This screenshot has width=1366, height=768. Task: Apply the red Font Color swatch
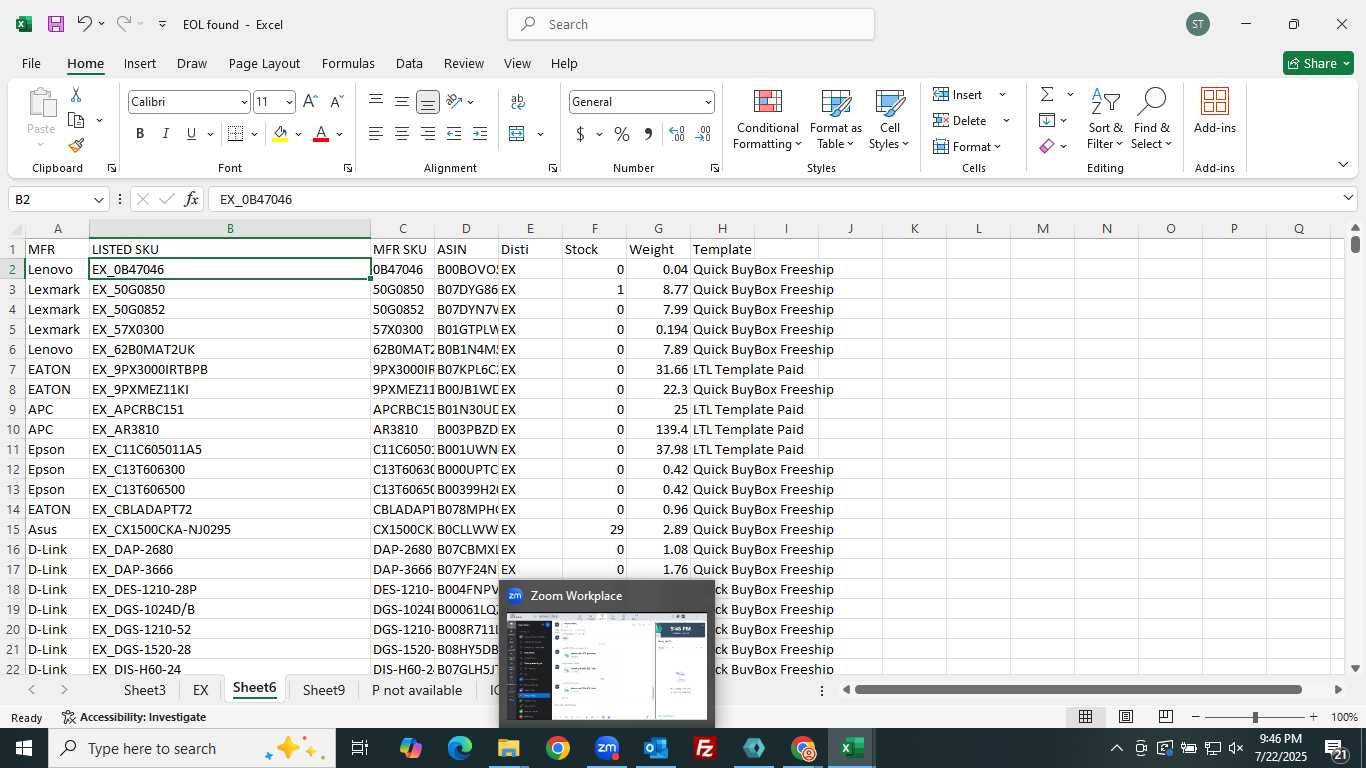(321, 134)
